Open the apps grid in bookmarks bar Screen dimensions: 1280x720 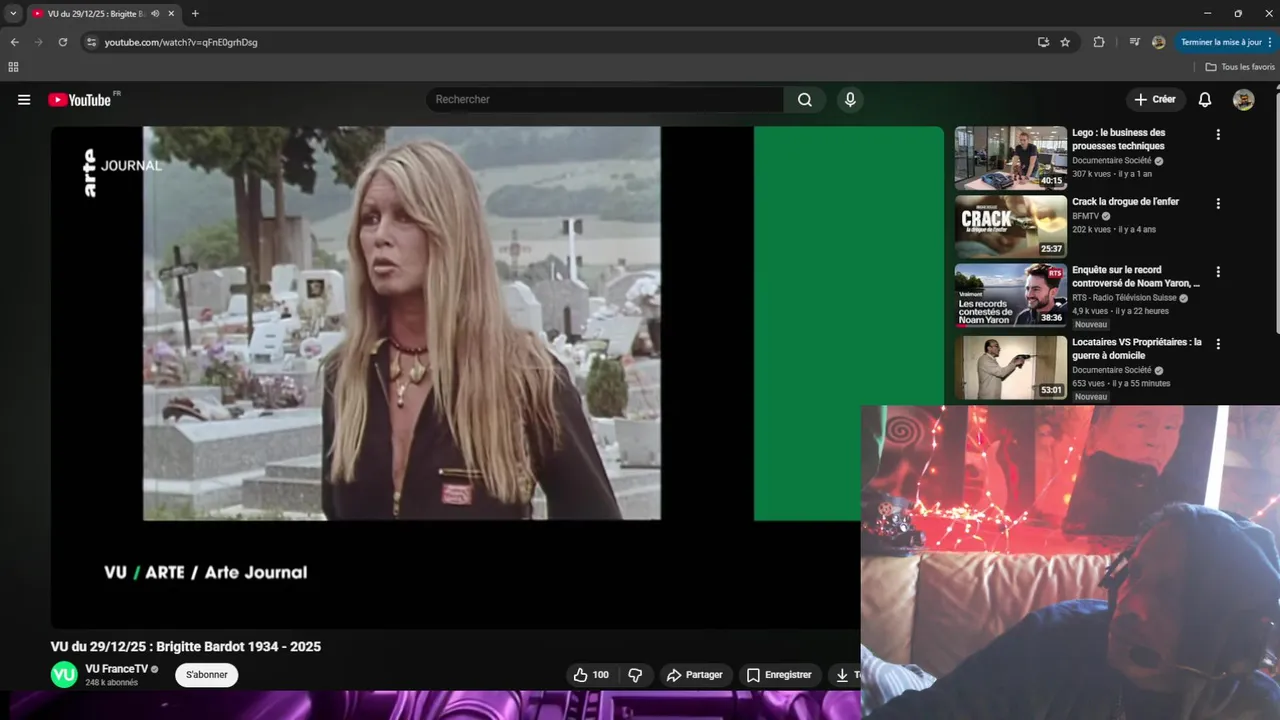click(13, 67)
